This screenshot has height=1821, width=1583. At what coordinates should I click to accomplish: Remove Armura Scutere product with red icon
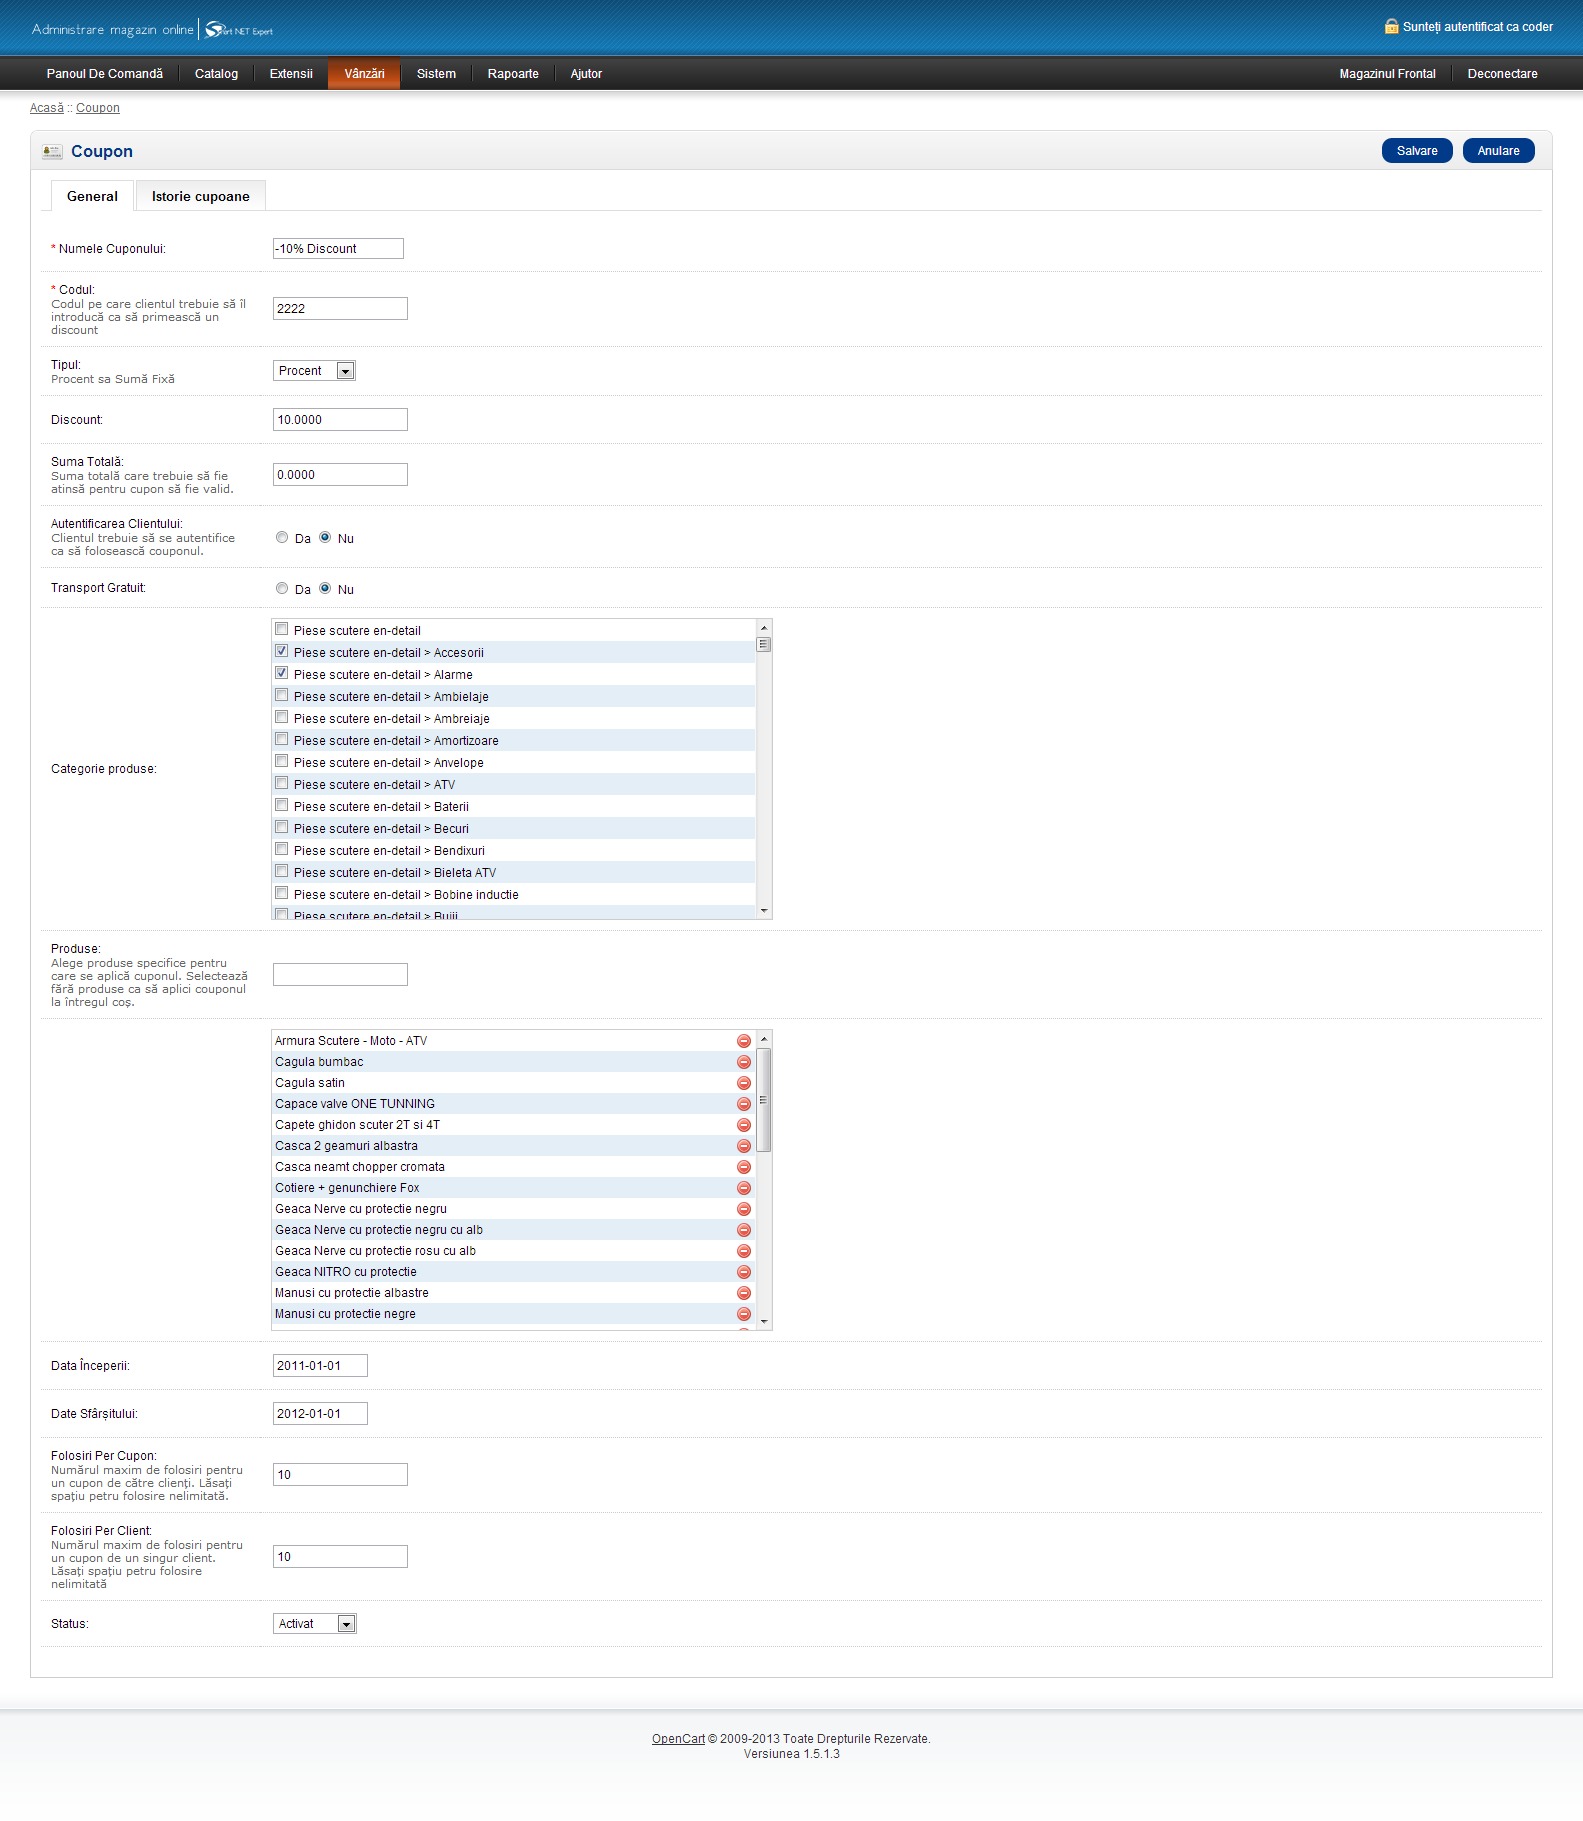[743, 1041]
